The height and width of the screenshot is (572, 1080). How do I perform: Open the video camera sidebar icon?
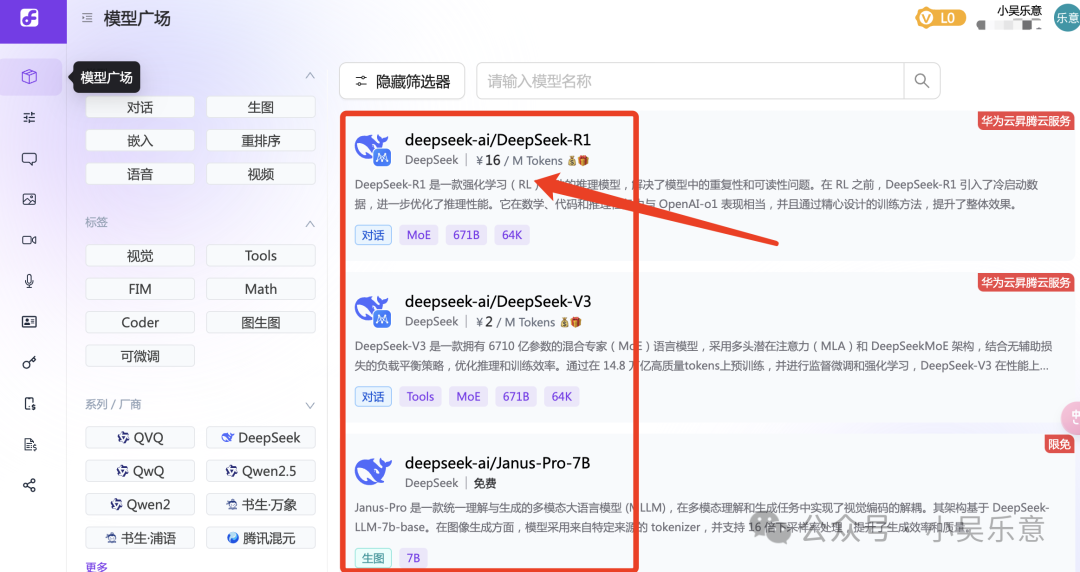click(x=29, y=240)
